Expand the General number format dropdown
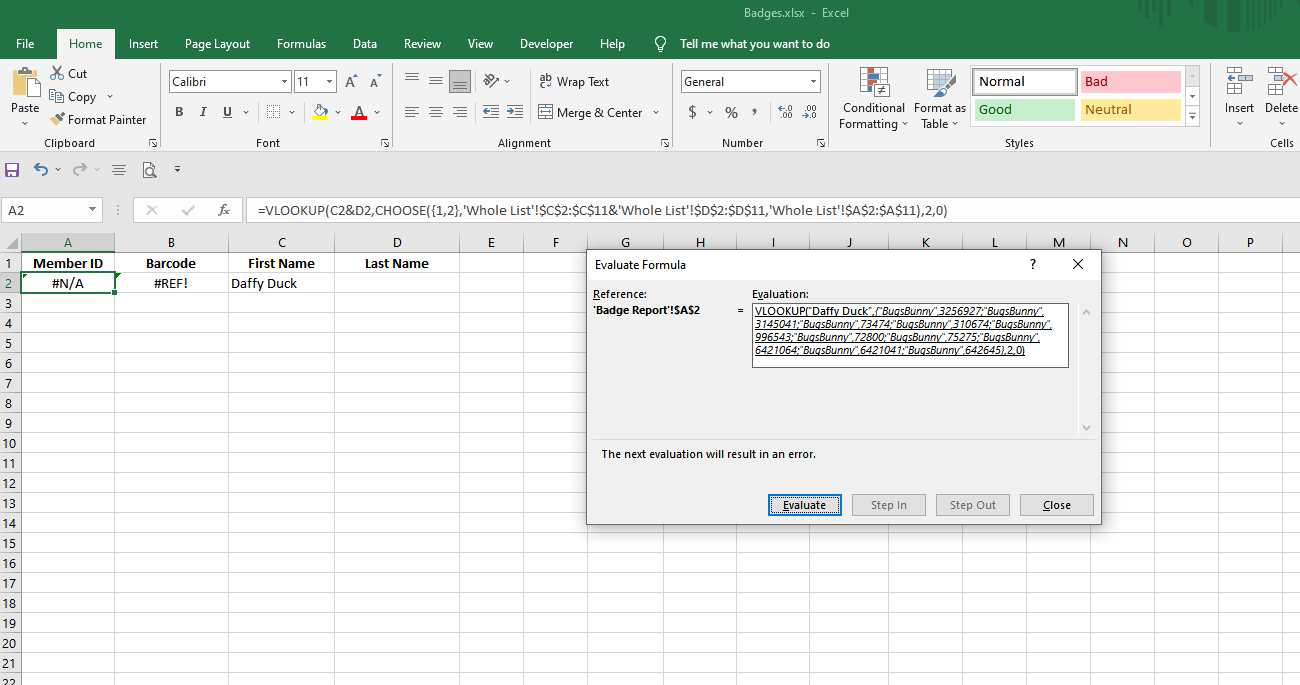Viewport: 1300px width, 685px height. [x=813, y=82]
